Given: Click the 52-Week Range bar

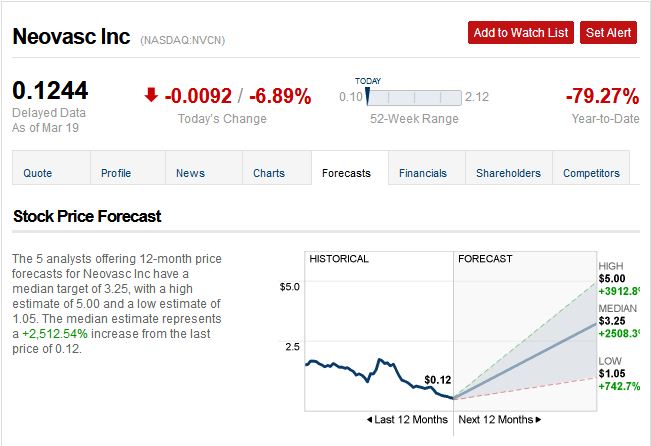Looking at the screenshot, I should tap(414, 97).
